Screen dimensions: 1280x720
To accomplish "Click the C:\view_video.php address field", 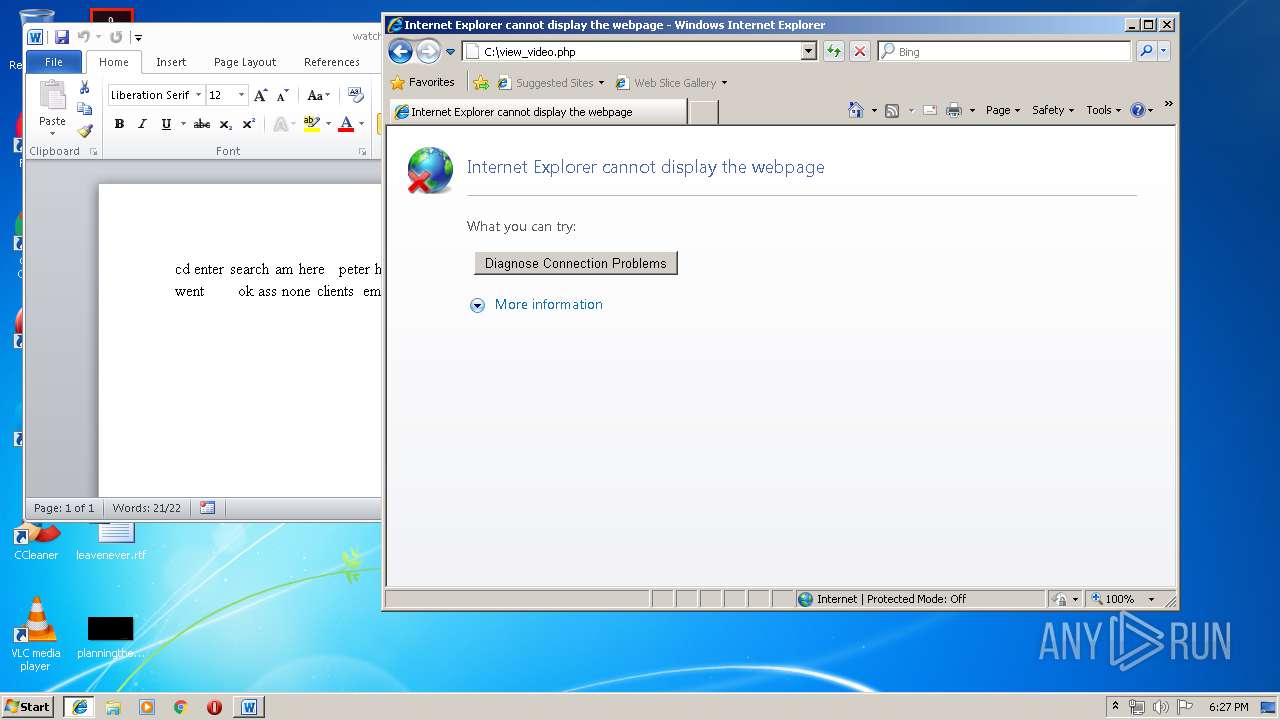I will (x=640, y=52).
